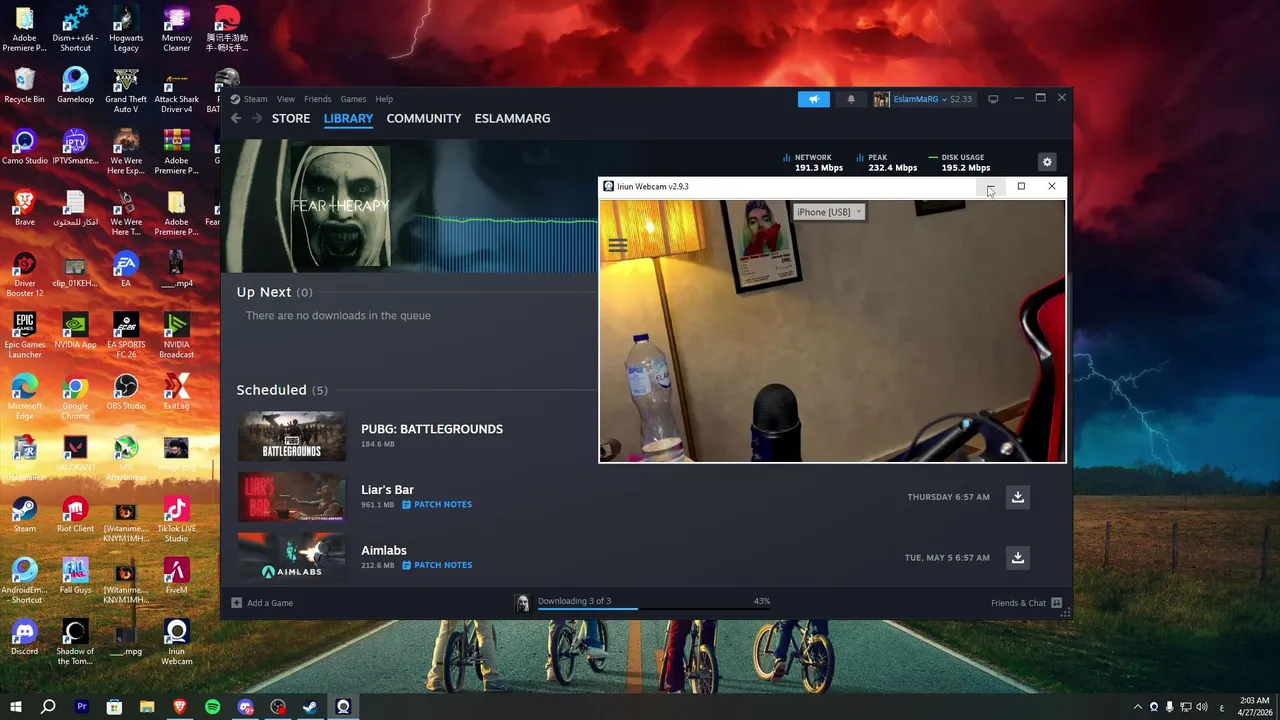Click download icon for Aimlabs
This screenshot has width=1280, height=720.
1017,558
